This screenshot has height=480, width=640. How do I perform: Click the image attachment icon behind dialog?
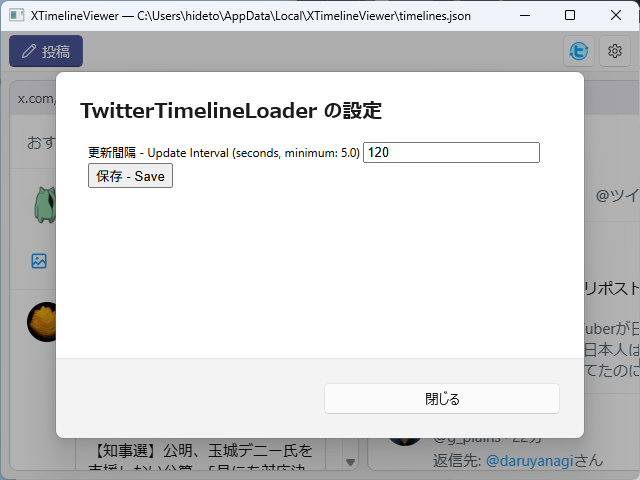tap(39, 261)
